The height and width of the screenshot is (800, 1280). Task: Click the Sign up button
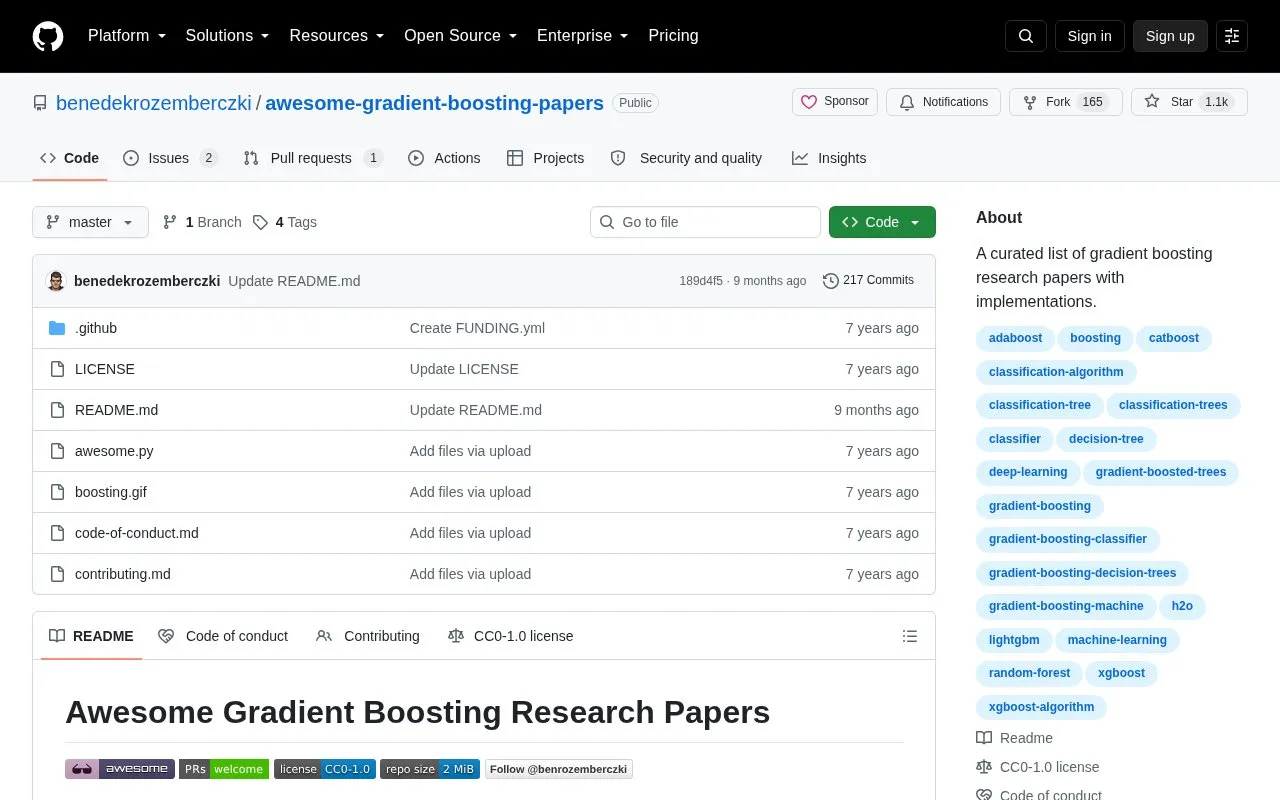[x=1170, y=36]
